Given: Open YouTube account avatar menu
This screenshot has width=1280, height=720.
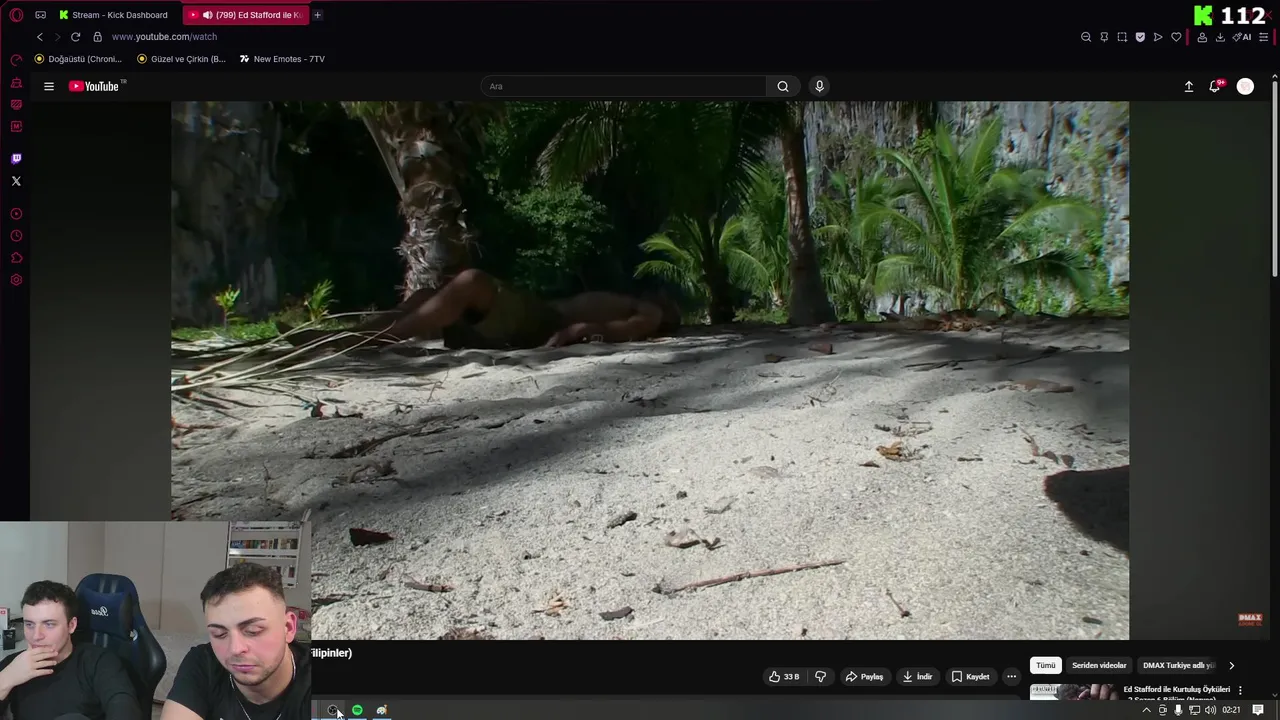Looking at the screenshot, I should pyautogui.click(x=1245, y=87).
